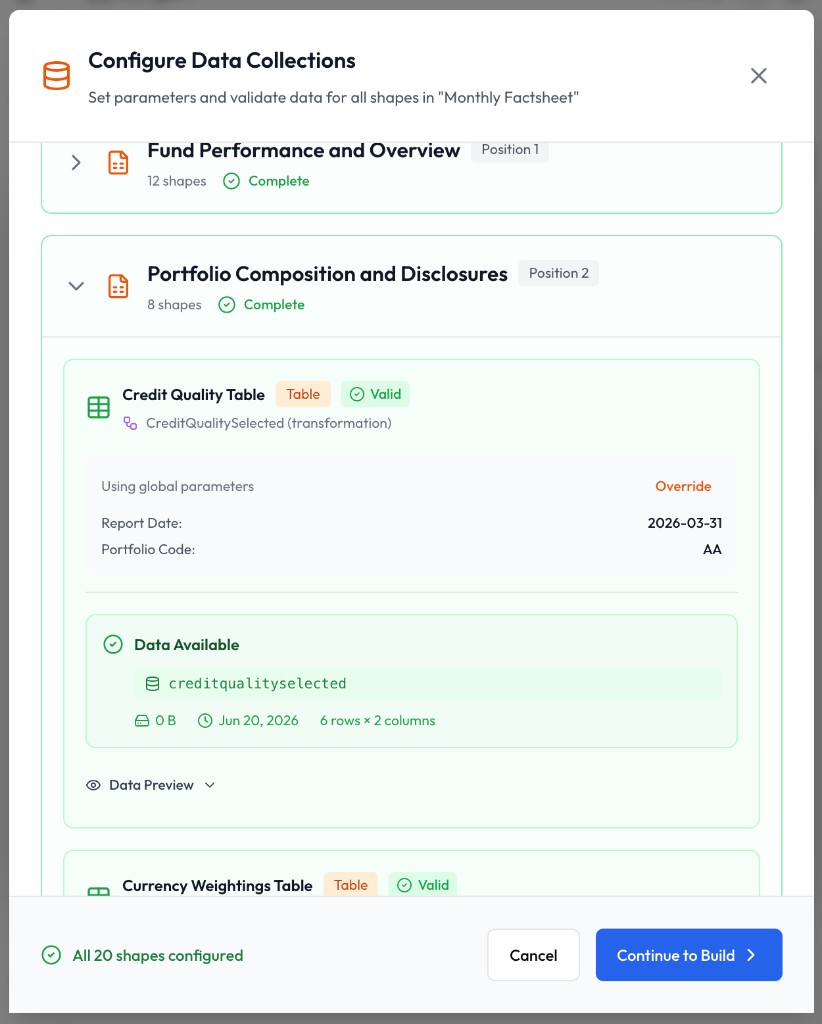Click Fund Performance Complete check icon
Viewport: 822px width, 1024px height.
click(x=231, y=181)
